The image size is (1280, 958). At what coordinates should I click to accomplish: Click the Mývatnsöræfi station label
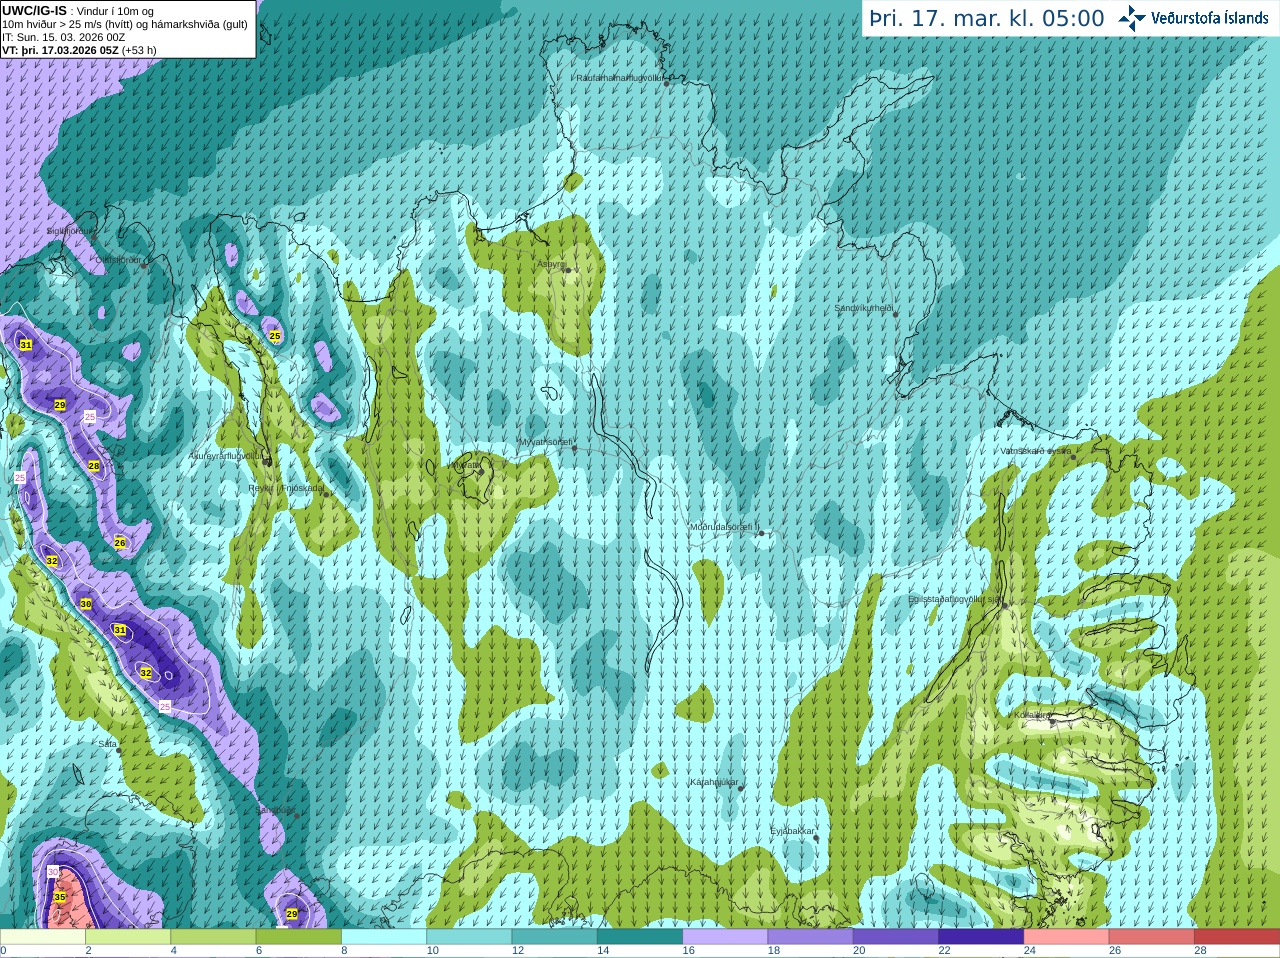545,442
